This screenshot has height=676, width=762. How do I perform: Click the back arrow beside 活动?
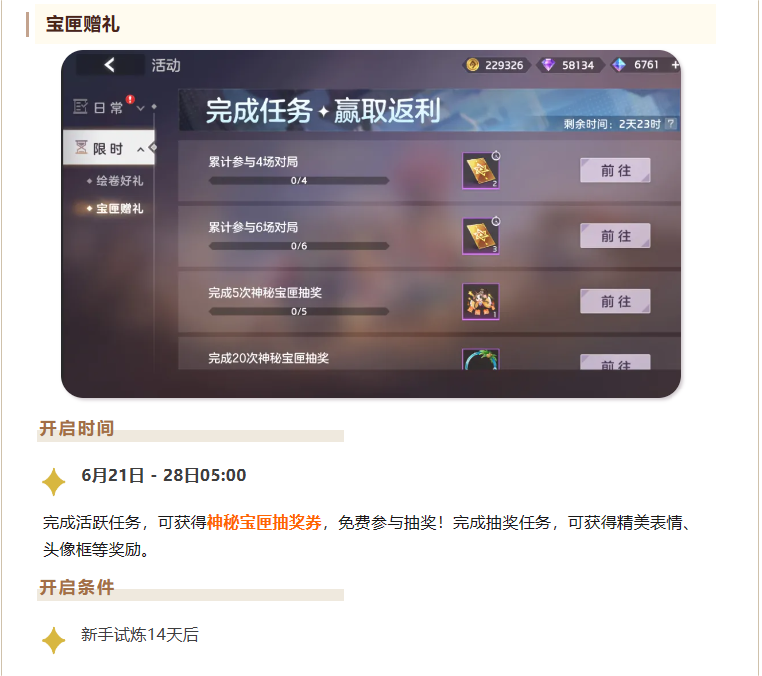pyautogui.click(x=110, y=65)
